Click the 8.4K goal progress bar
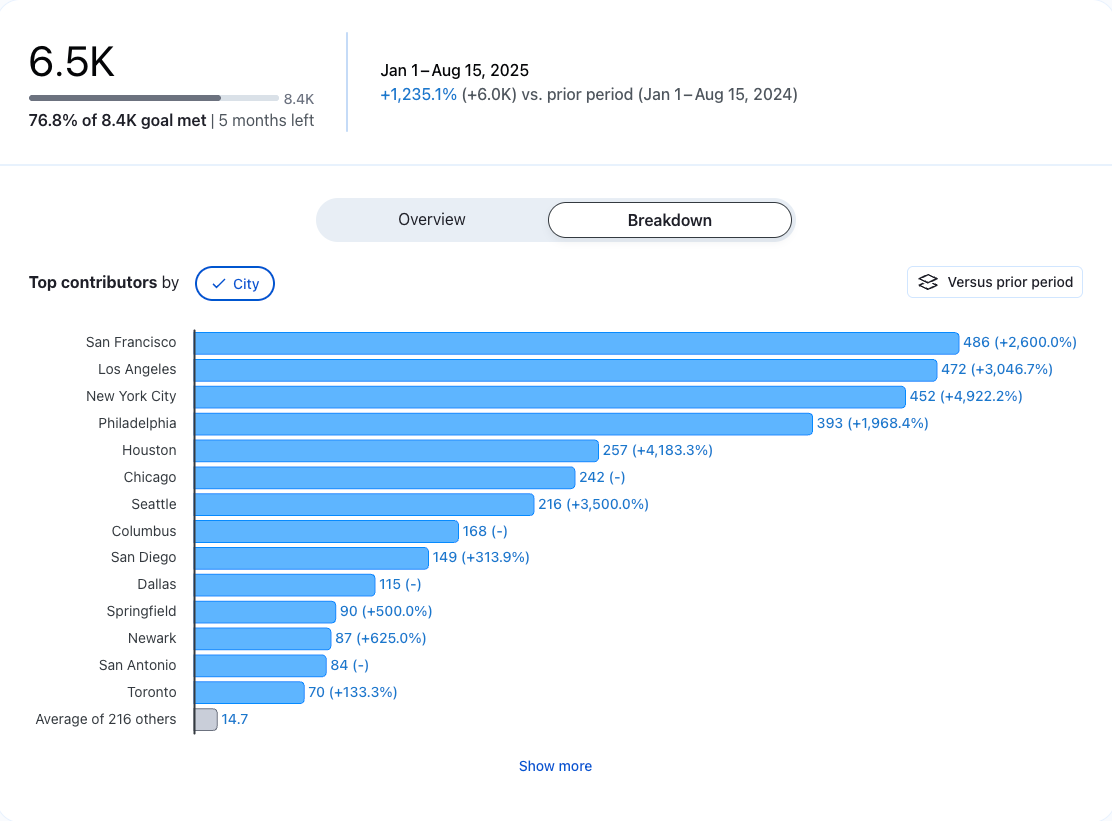The image size is (1112, 821). coord(153,98)
